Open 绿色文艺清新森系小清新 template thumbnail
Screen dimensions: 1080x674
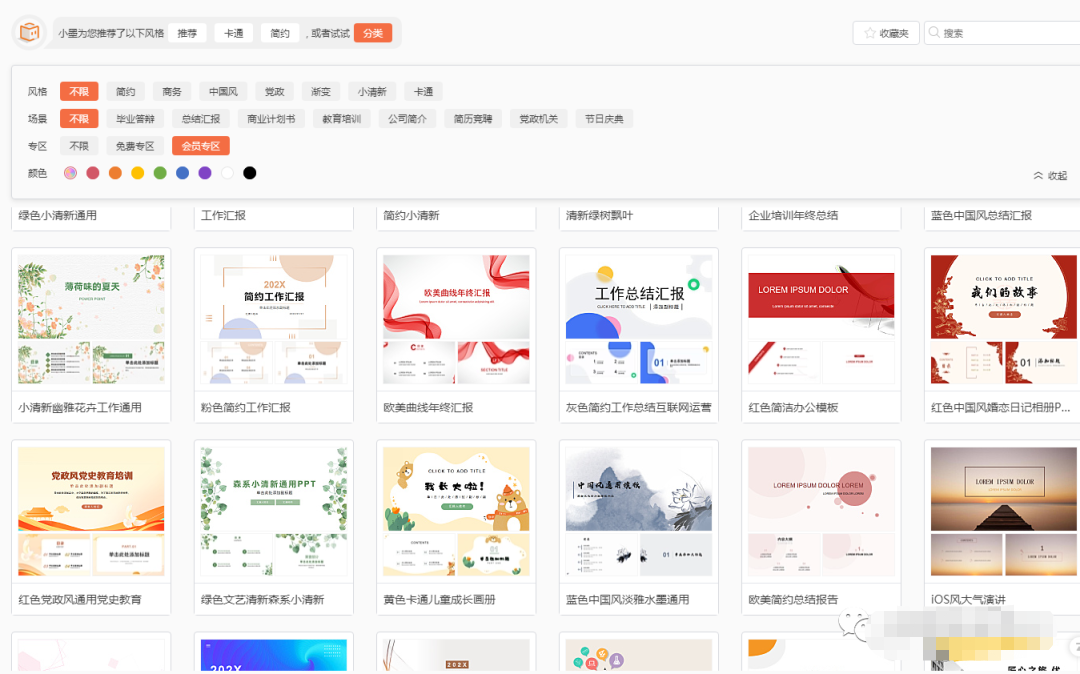(x=273, y=512)
